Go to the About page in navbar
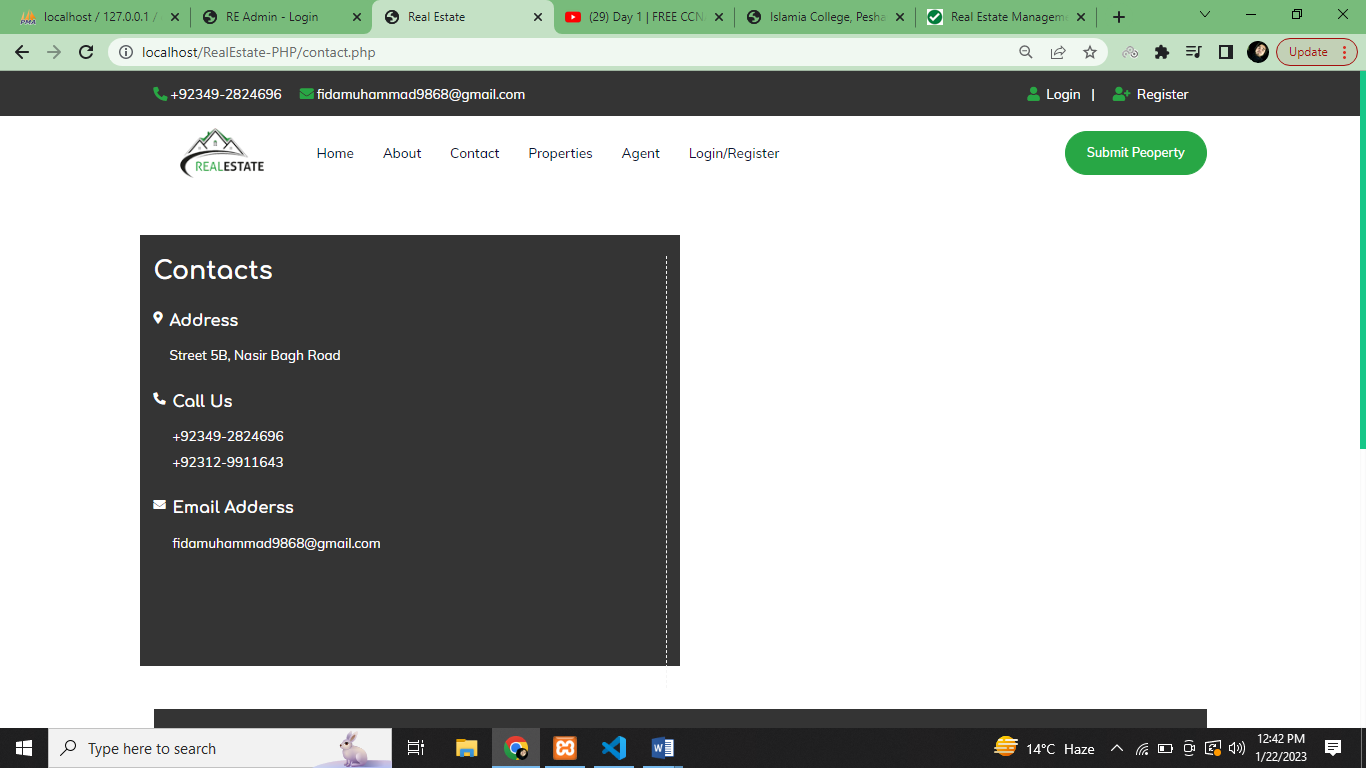This screenshot has width=1366, height=768. 402,153
